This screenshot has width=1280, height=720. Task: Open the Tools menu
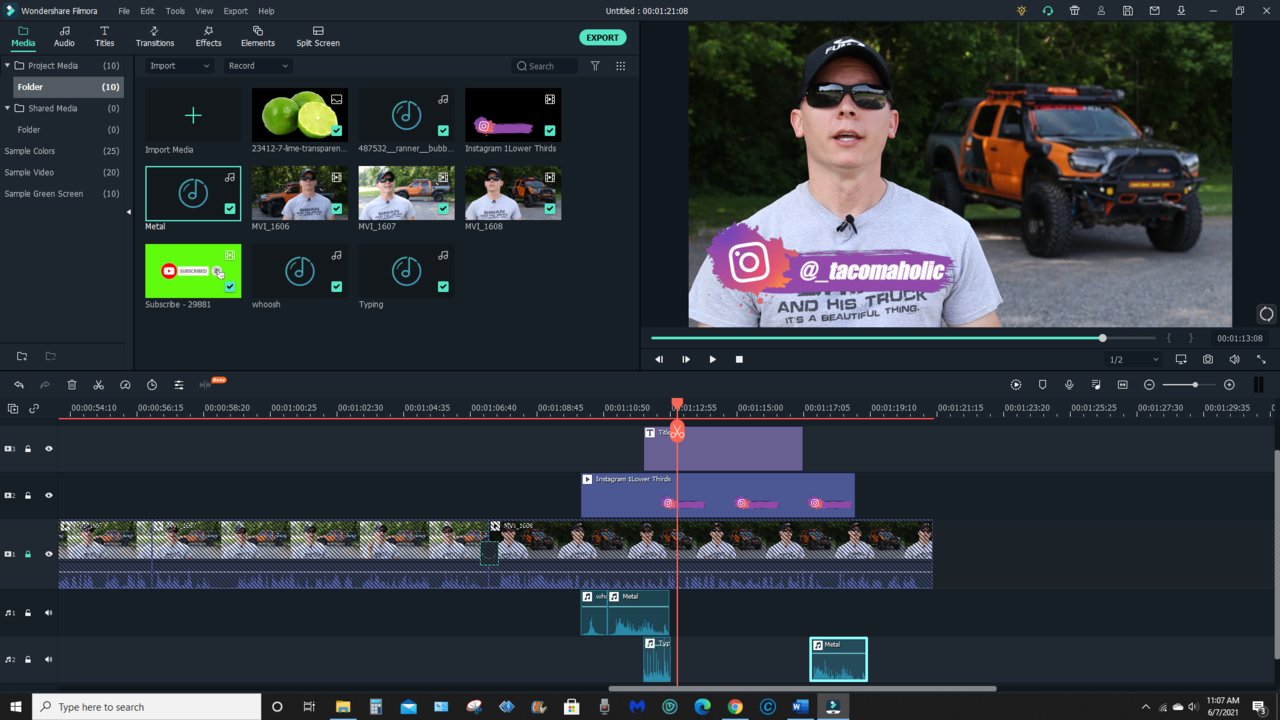175,11
